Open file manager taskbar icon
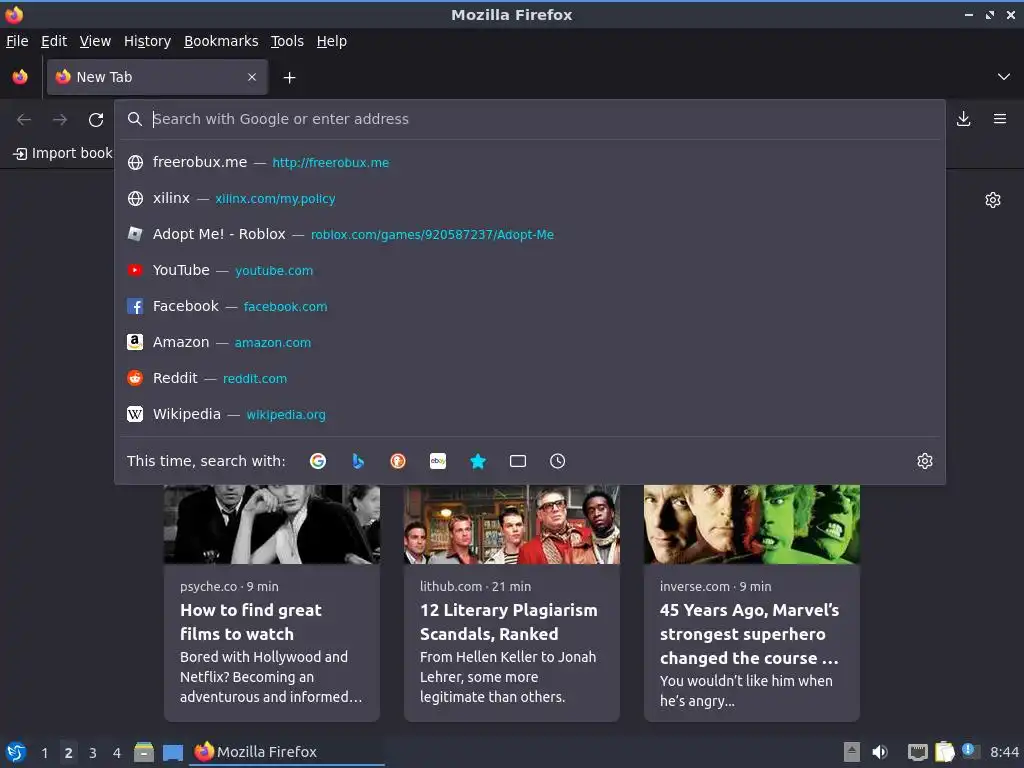Viewport: 1024px width, 768px height. click(x=144, y=752)
